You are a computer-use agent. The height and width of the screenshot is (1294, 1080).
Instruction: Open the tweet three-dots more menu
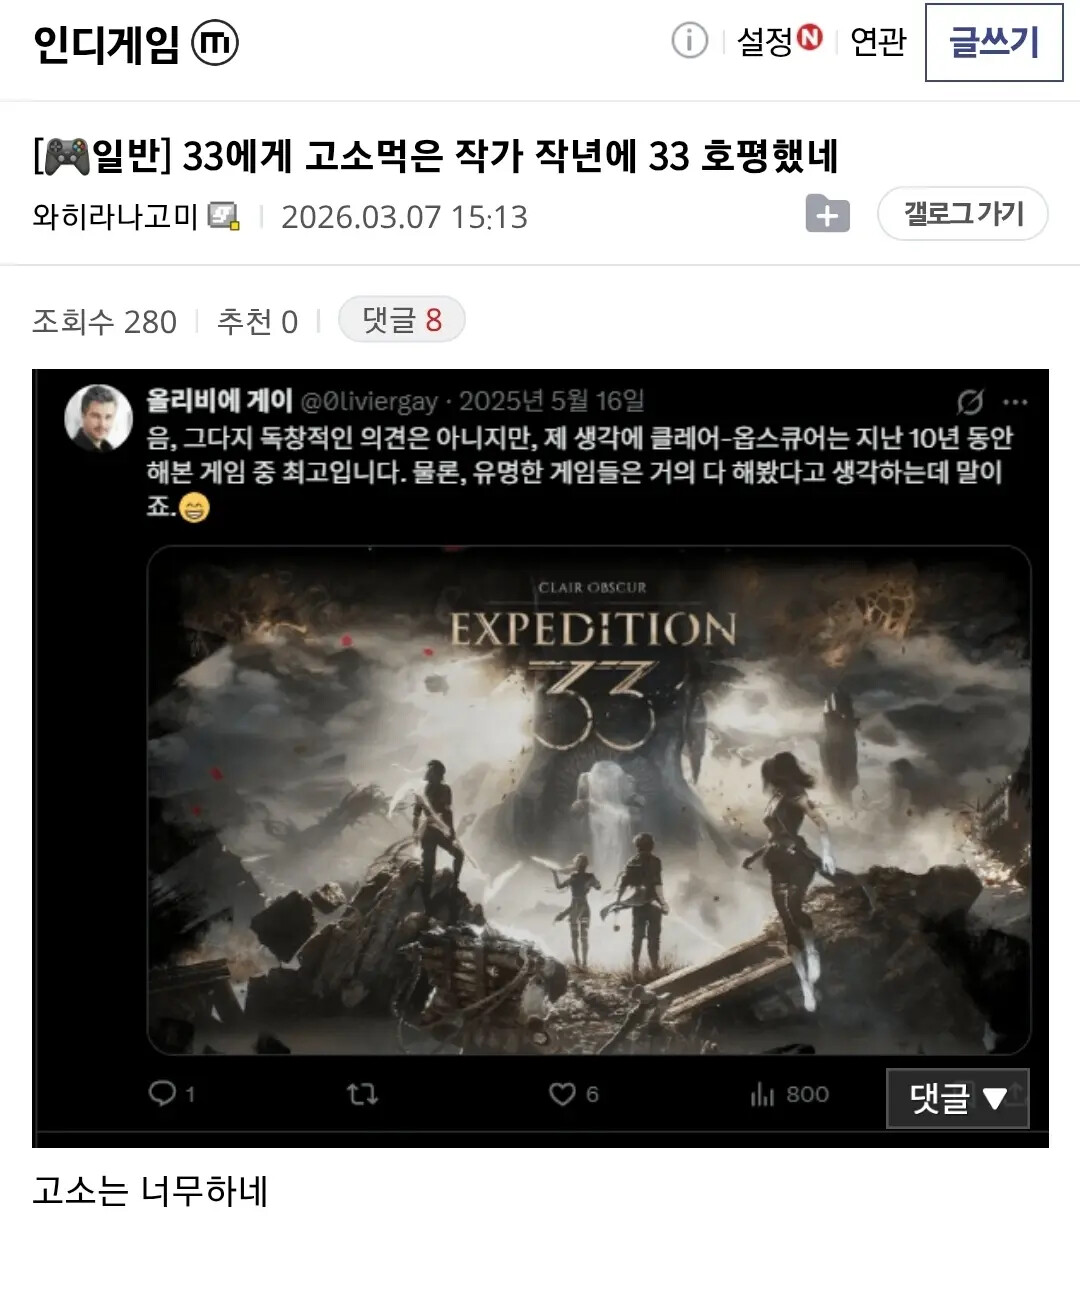click(x=1015, y=402)
